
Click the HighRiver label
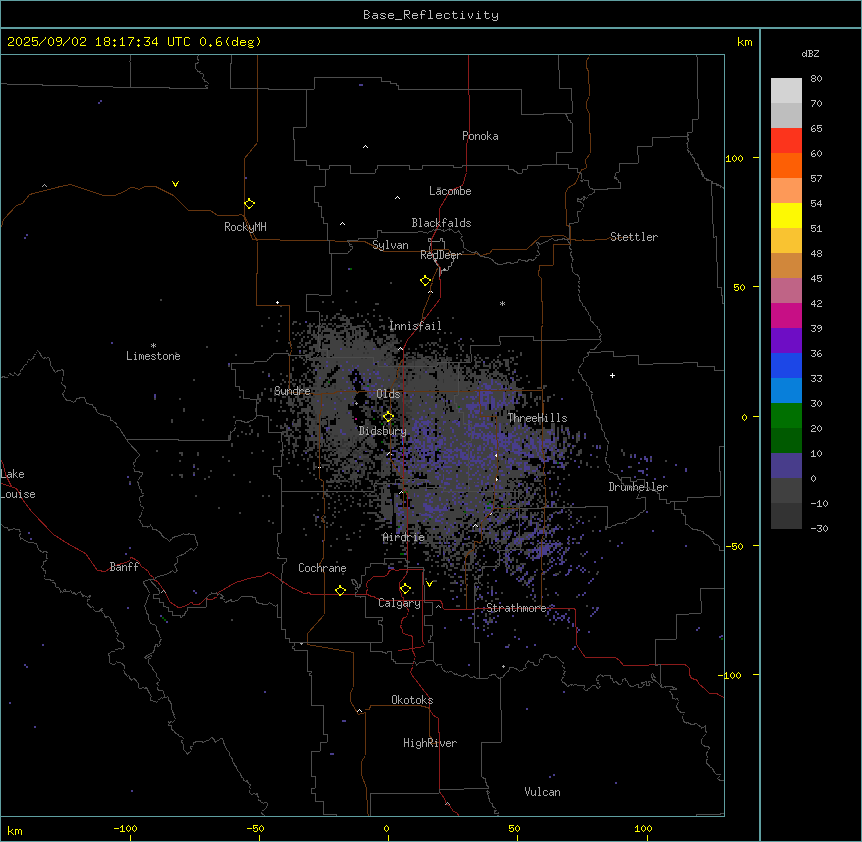pyautogui.click(x=430, y=743)
